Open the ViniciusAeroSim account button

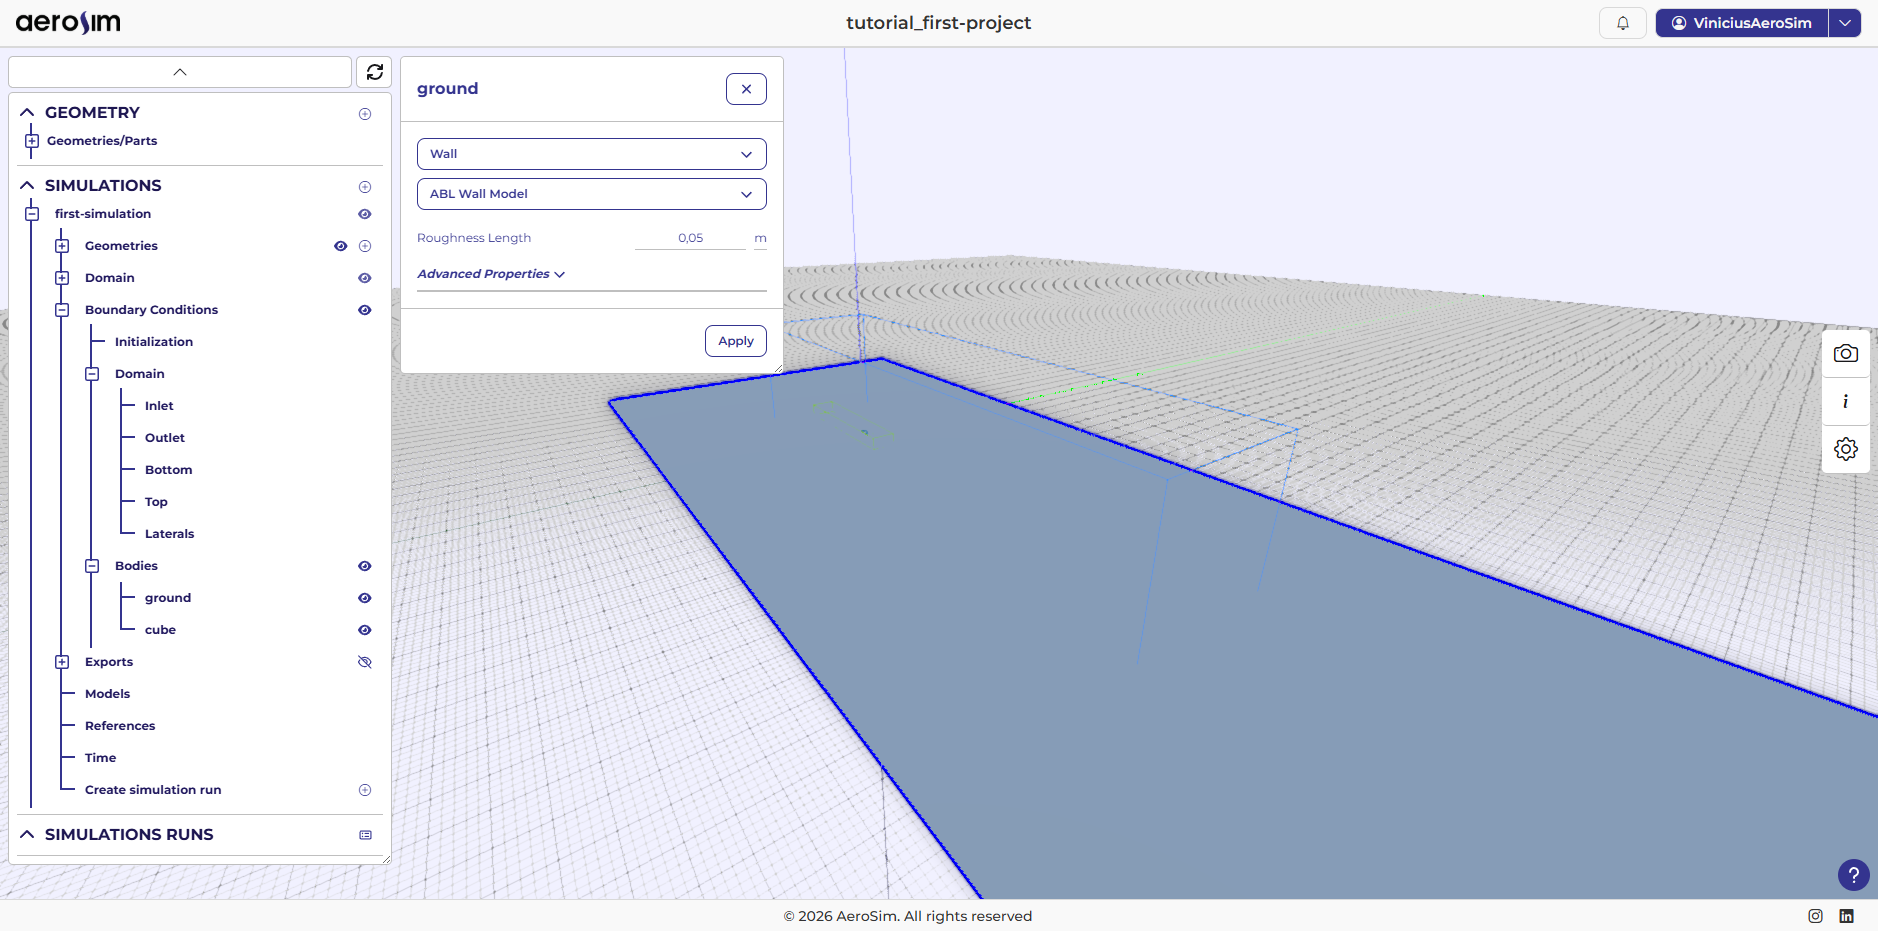click(x=1741, y=23)
